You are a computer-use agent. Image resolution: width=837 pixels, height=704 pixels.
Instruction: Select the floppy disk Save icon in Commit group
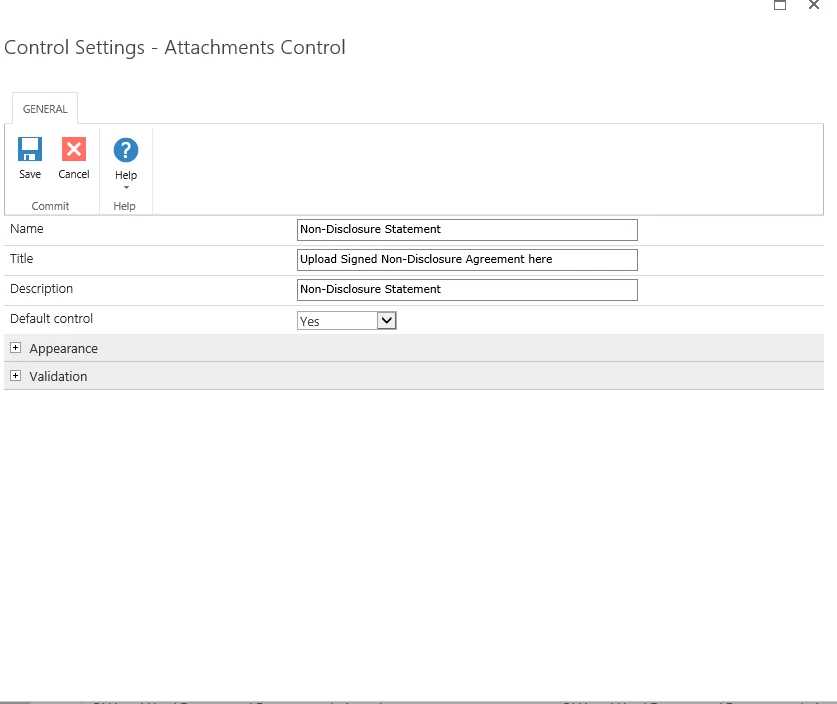[29, 150]
